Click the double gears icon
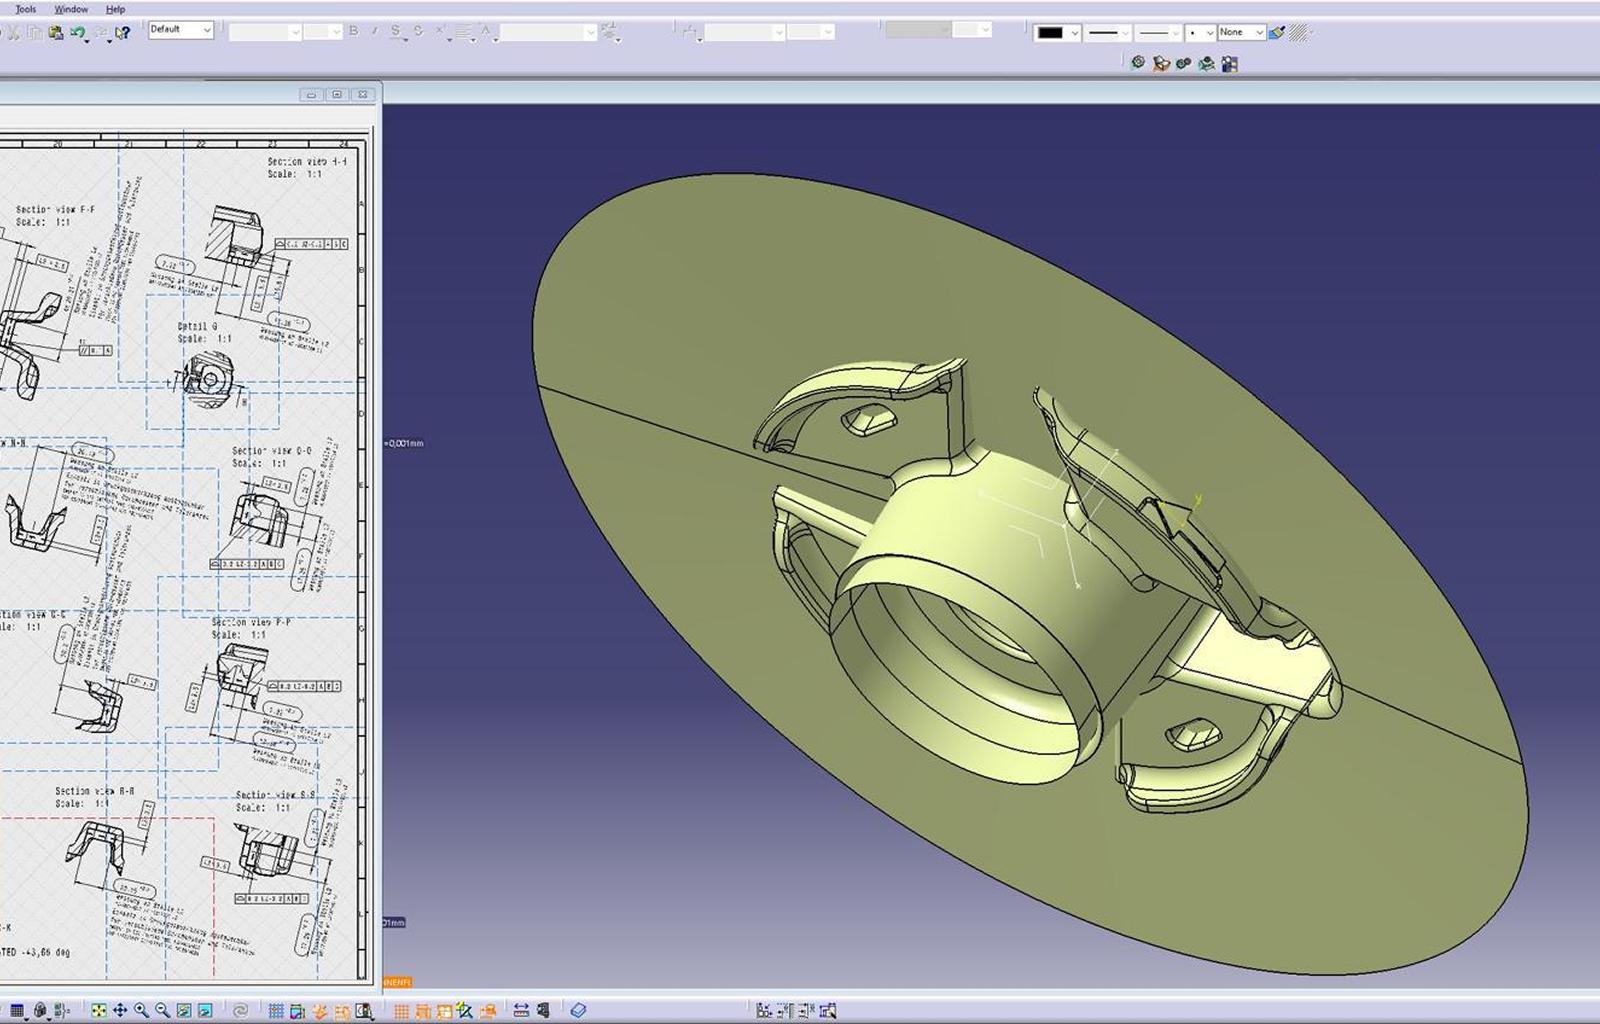This screenshot has width=1600, height=1024. [1184, 63]
